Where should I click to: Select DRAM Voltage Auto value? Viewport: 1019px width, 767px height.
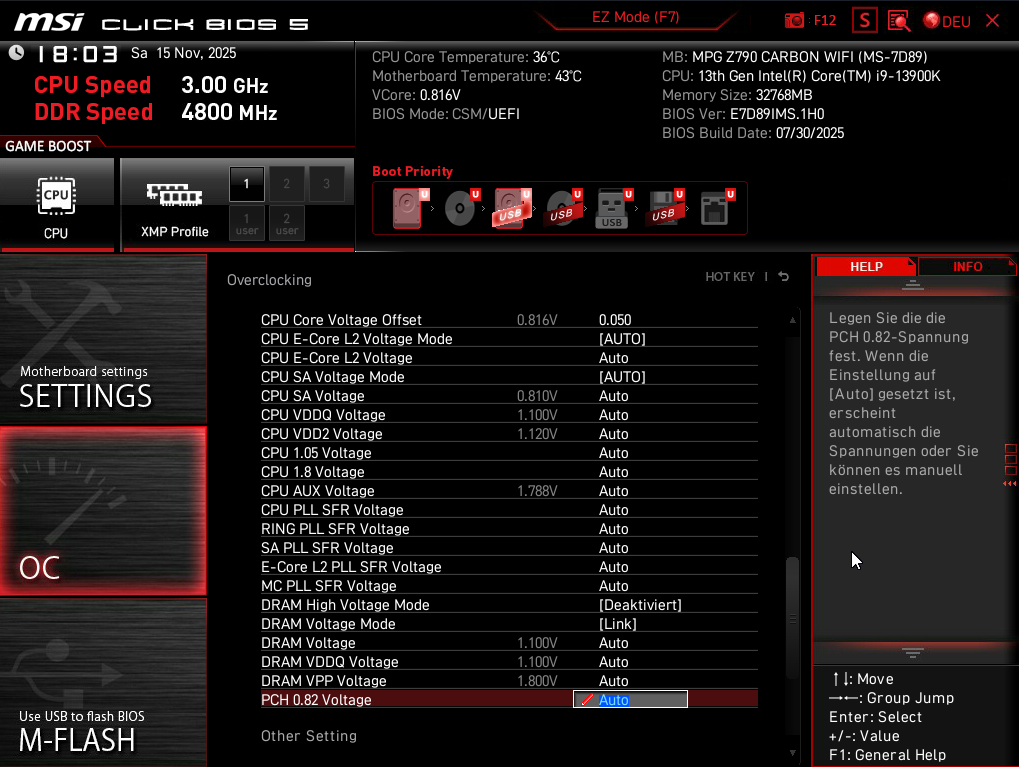[x=613, y=643]
